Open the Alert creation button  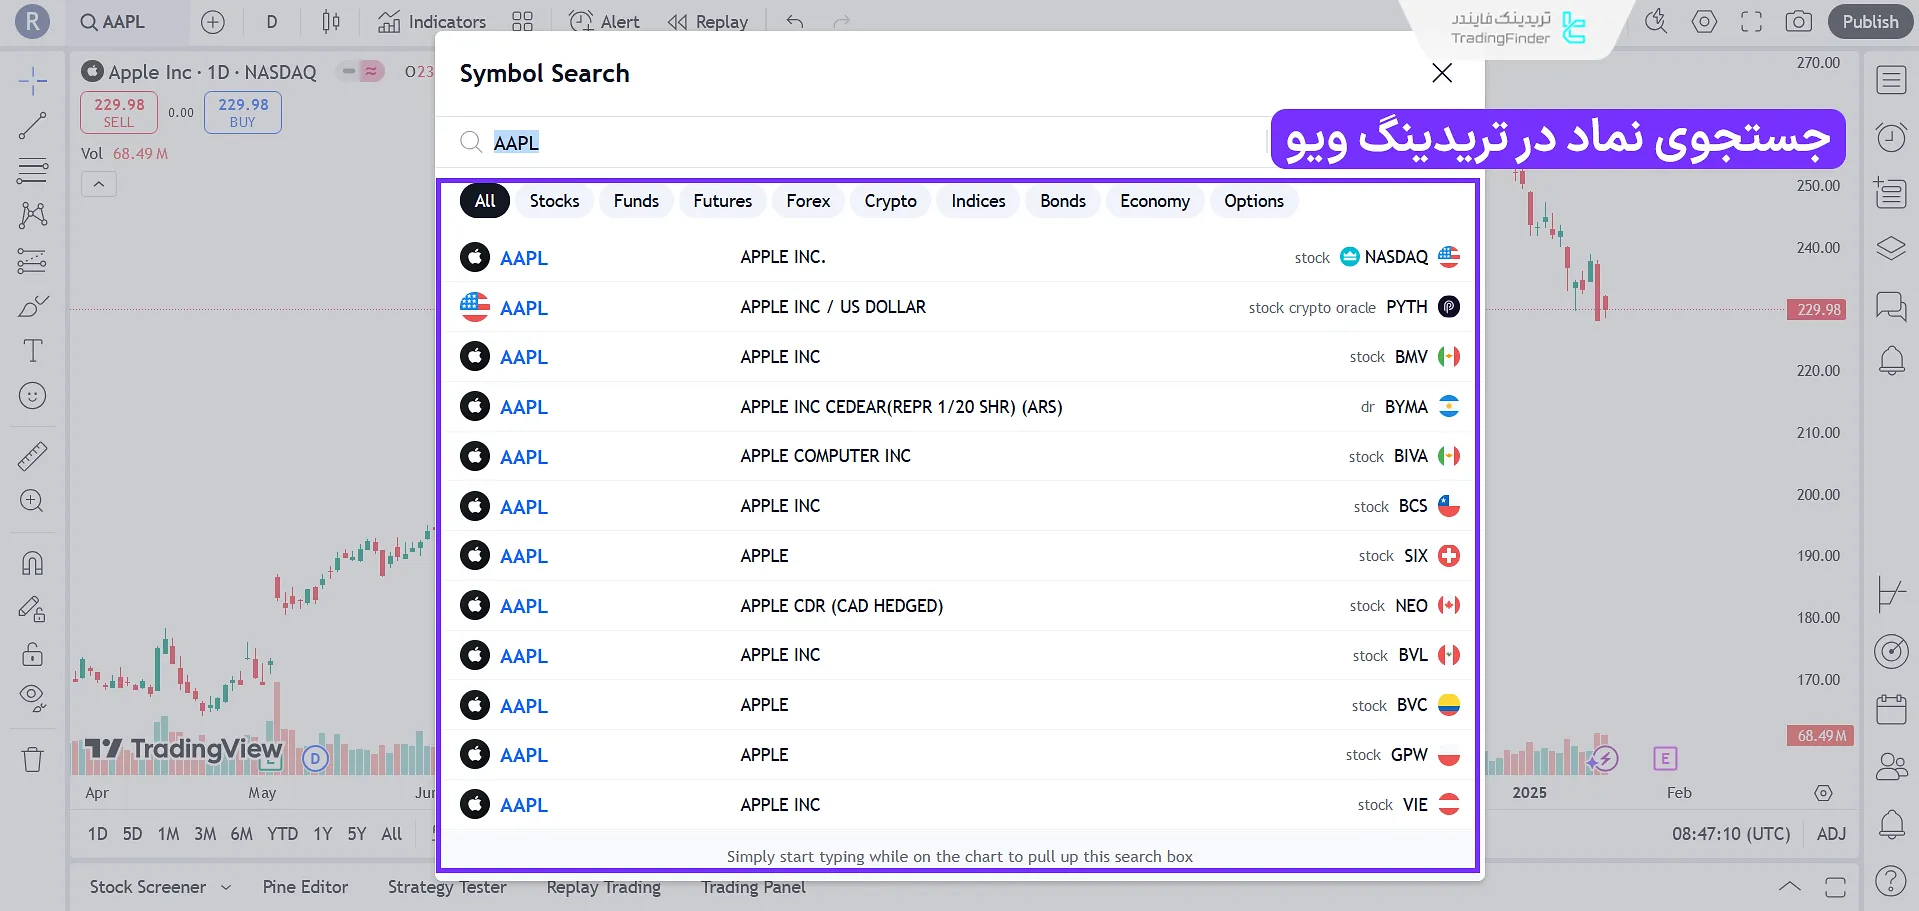click(x=604, y=22)
